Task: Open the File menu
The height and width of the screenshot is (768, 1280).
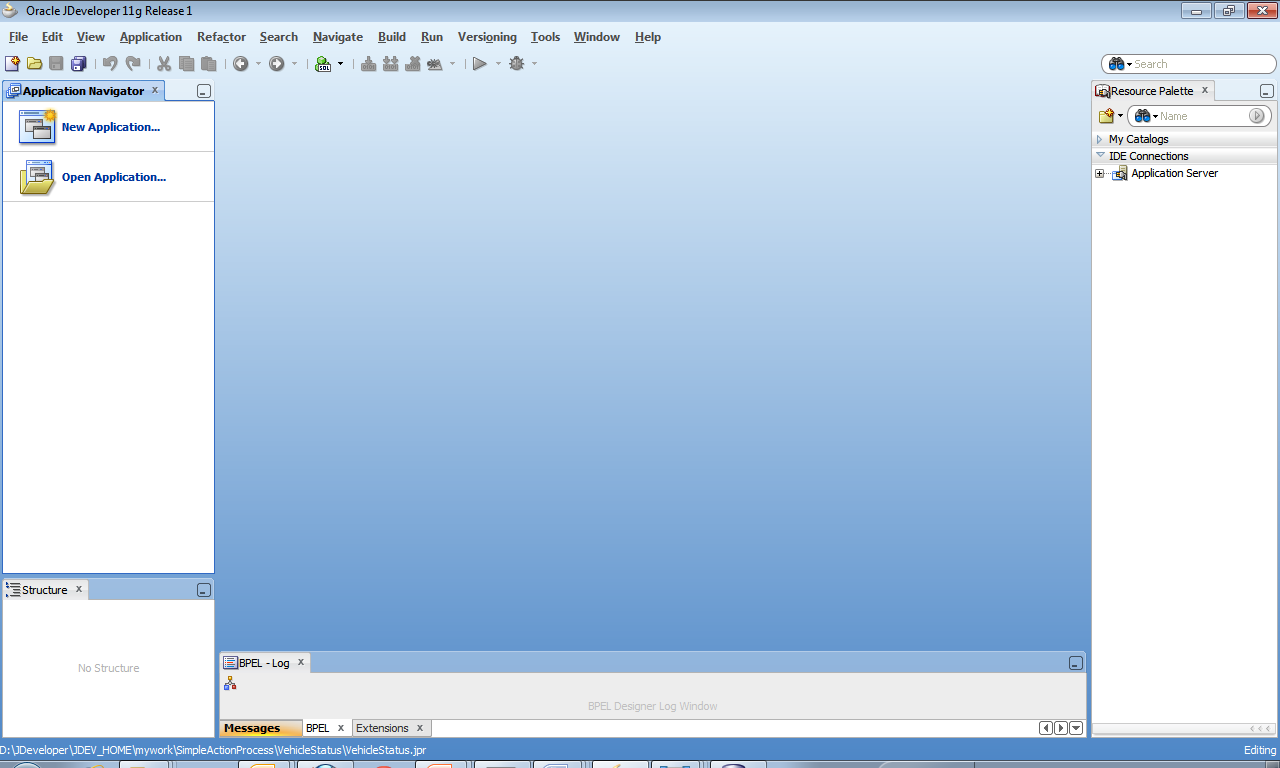Action: click(x=18, y=37)
